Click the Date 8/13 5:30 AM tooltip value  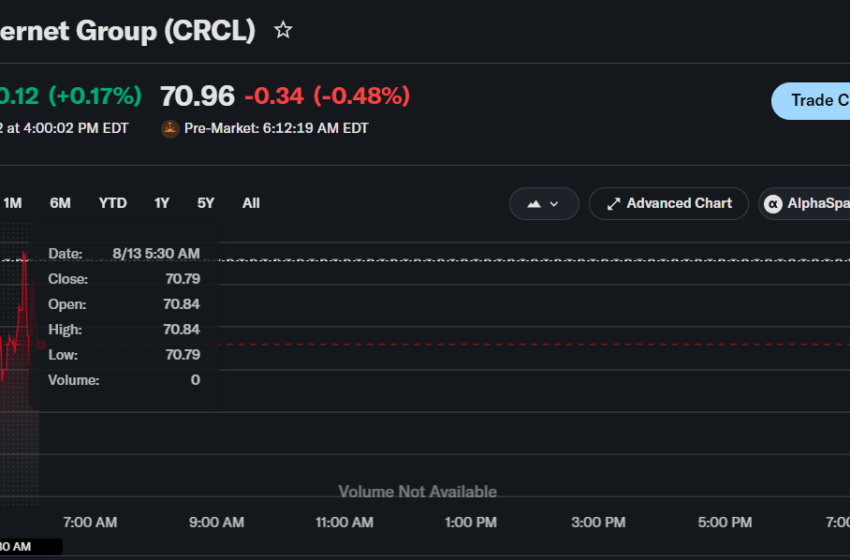(156, 253)
